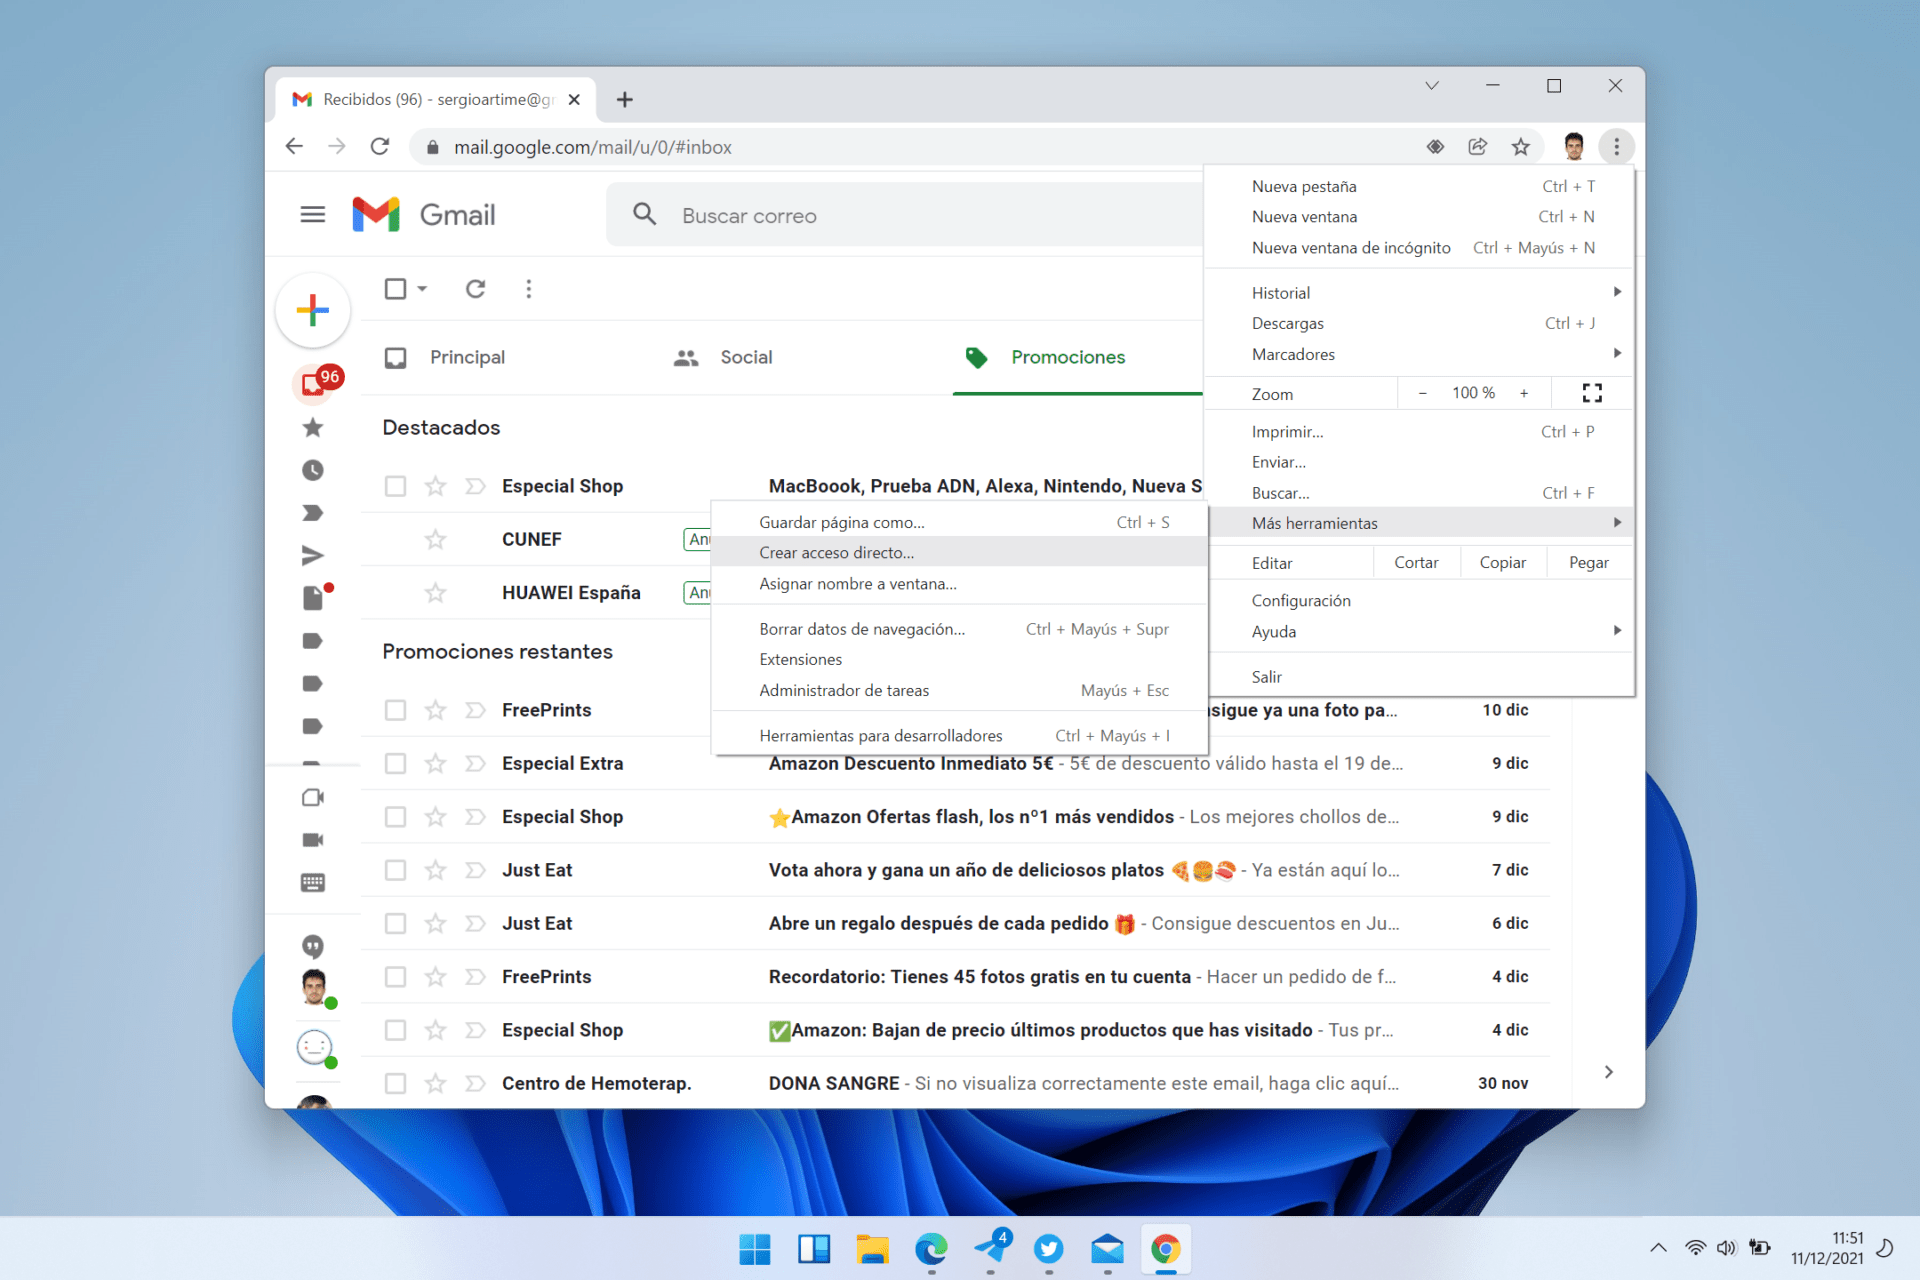Switch to the Social tab
The image size is (1920, 1280).
[x=745, y=357]
